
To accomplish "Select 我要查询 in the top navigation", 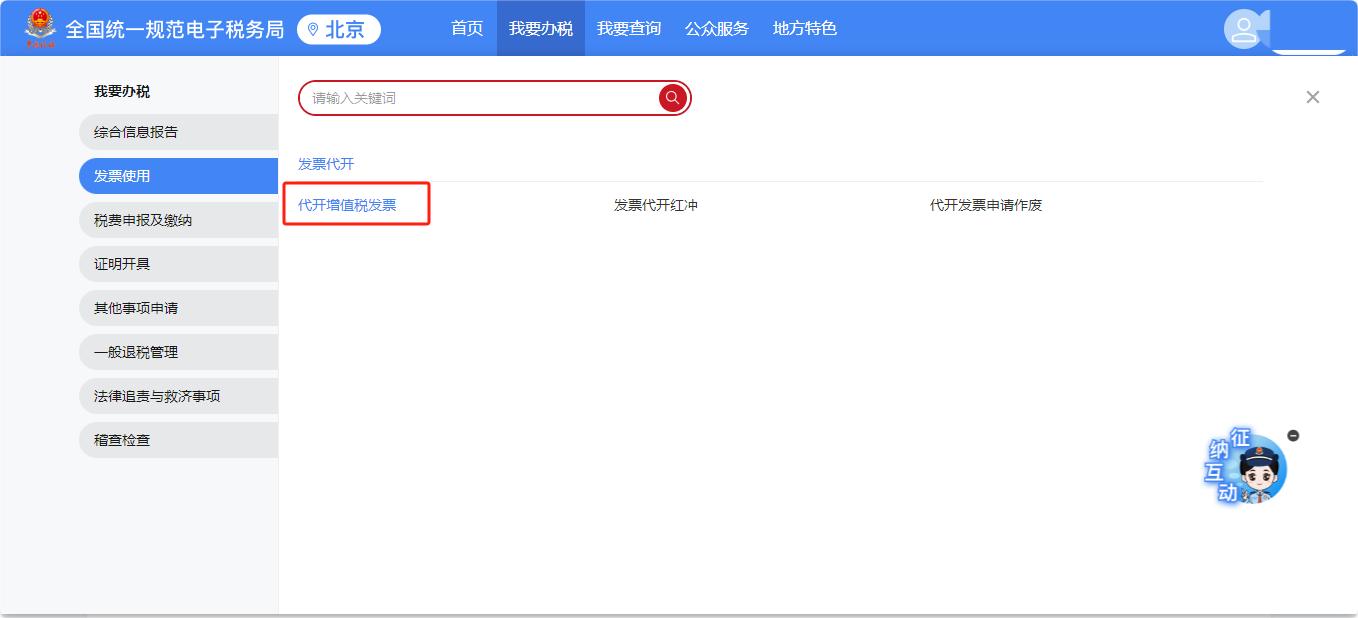I will 628,28.
